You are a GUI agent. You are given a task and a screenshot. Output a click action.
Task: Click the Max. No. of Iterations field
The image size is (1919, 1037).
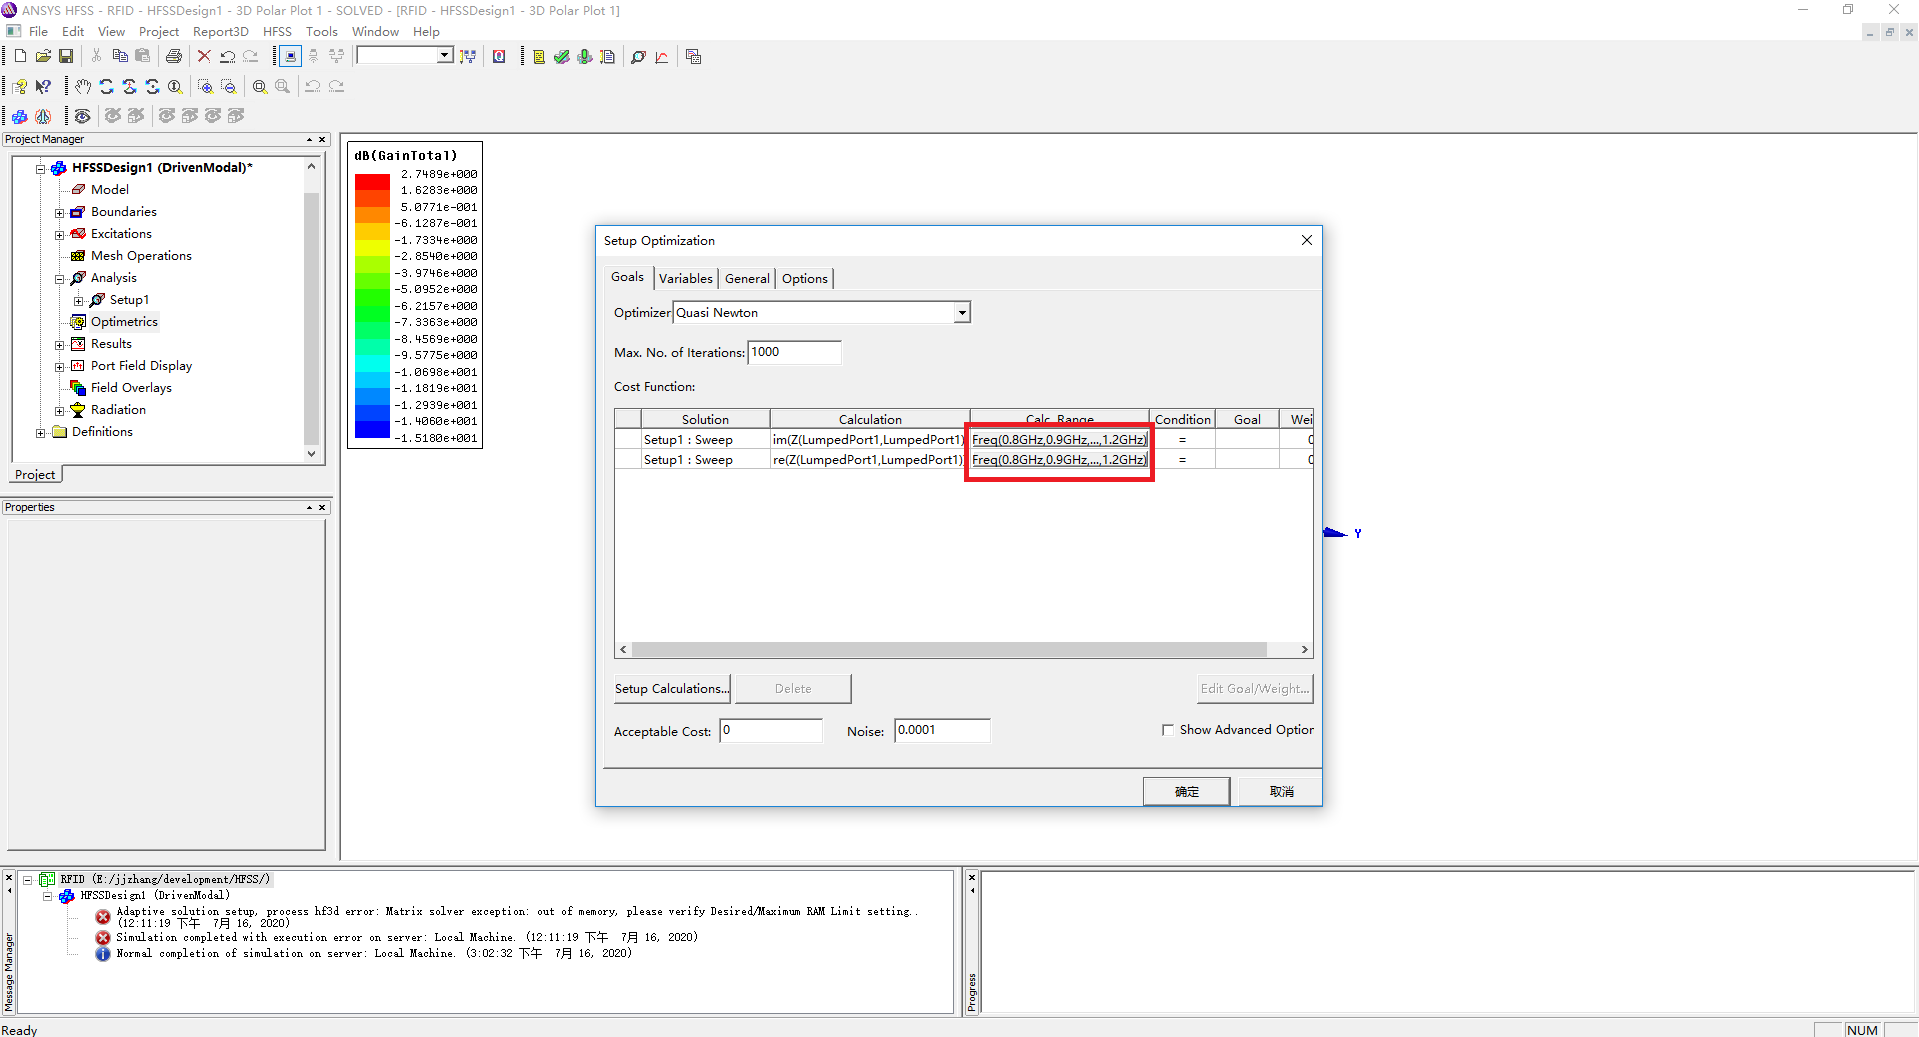point(794,353)
